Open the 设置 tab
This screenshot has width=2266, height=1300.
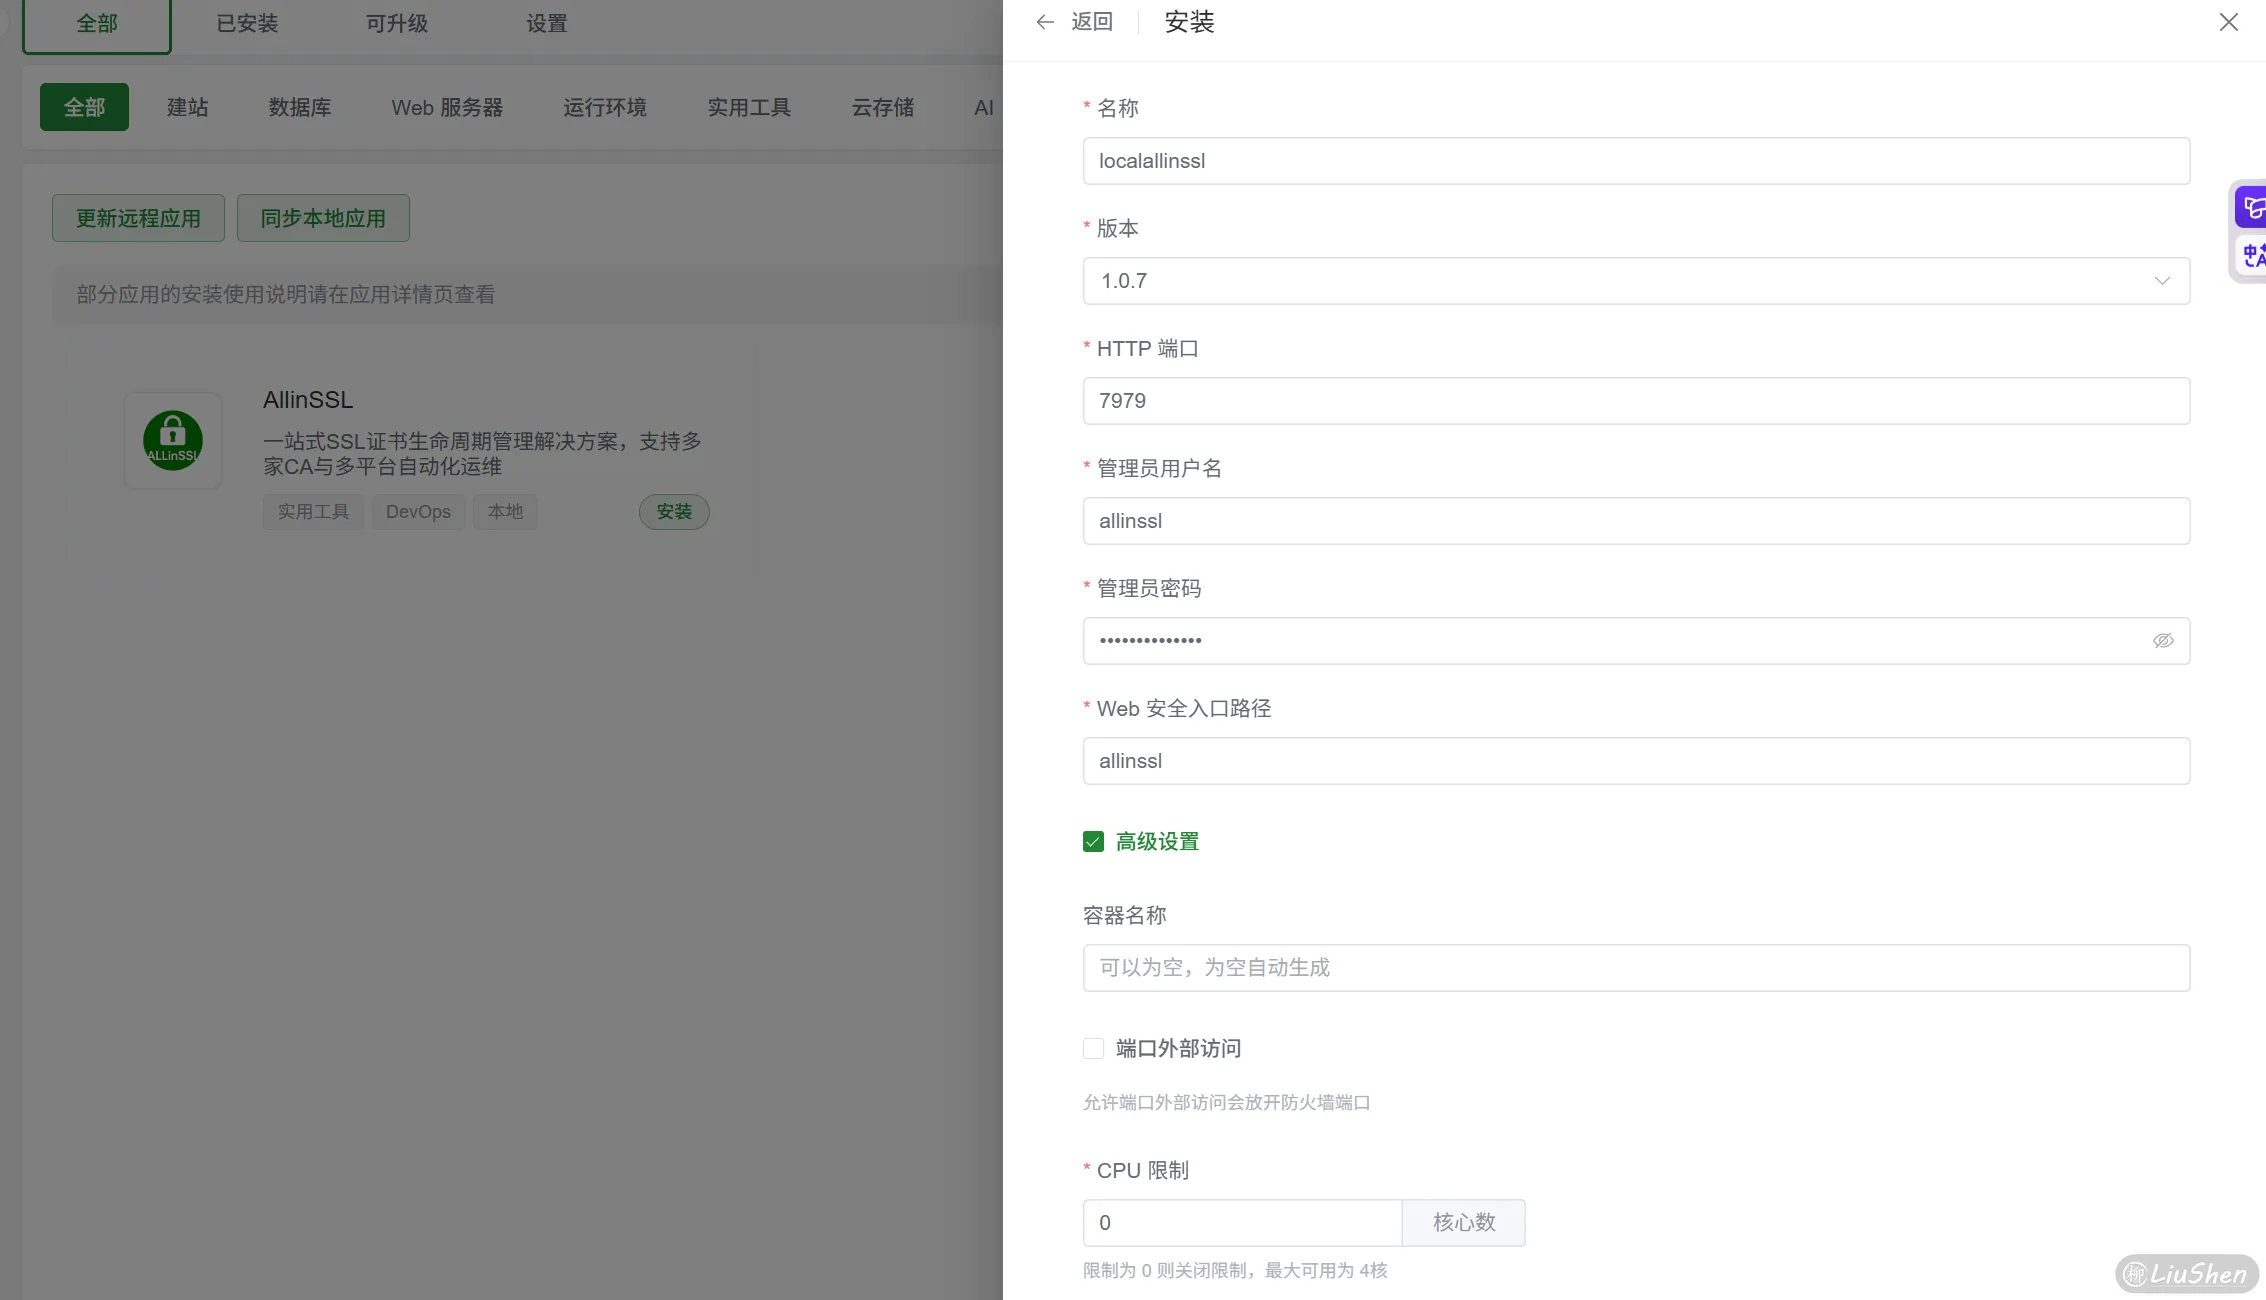(x=545, y=22)
